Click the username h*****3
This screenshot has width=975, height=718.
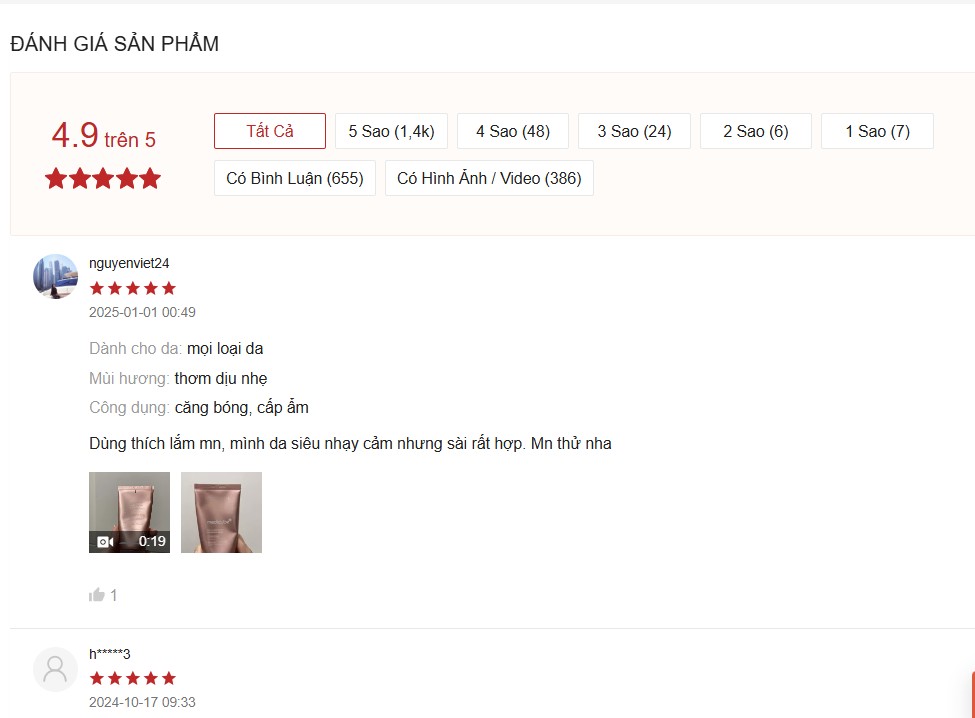click(x=109, y=653)
